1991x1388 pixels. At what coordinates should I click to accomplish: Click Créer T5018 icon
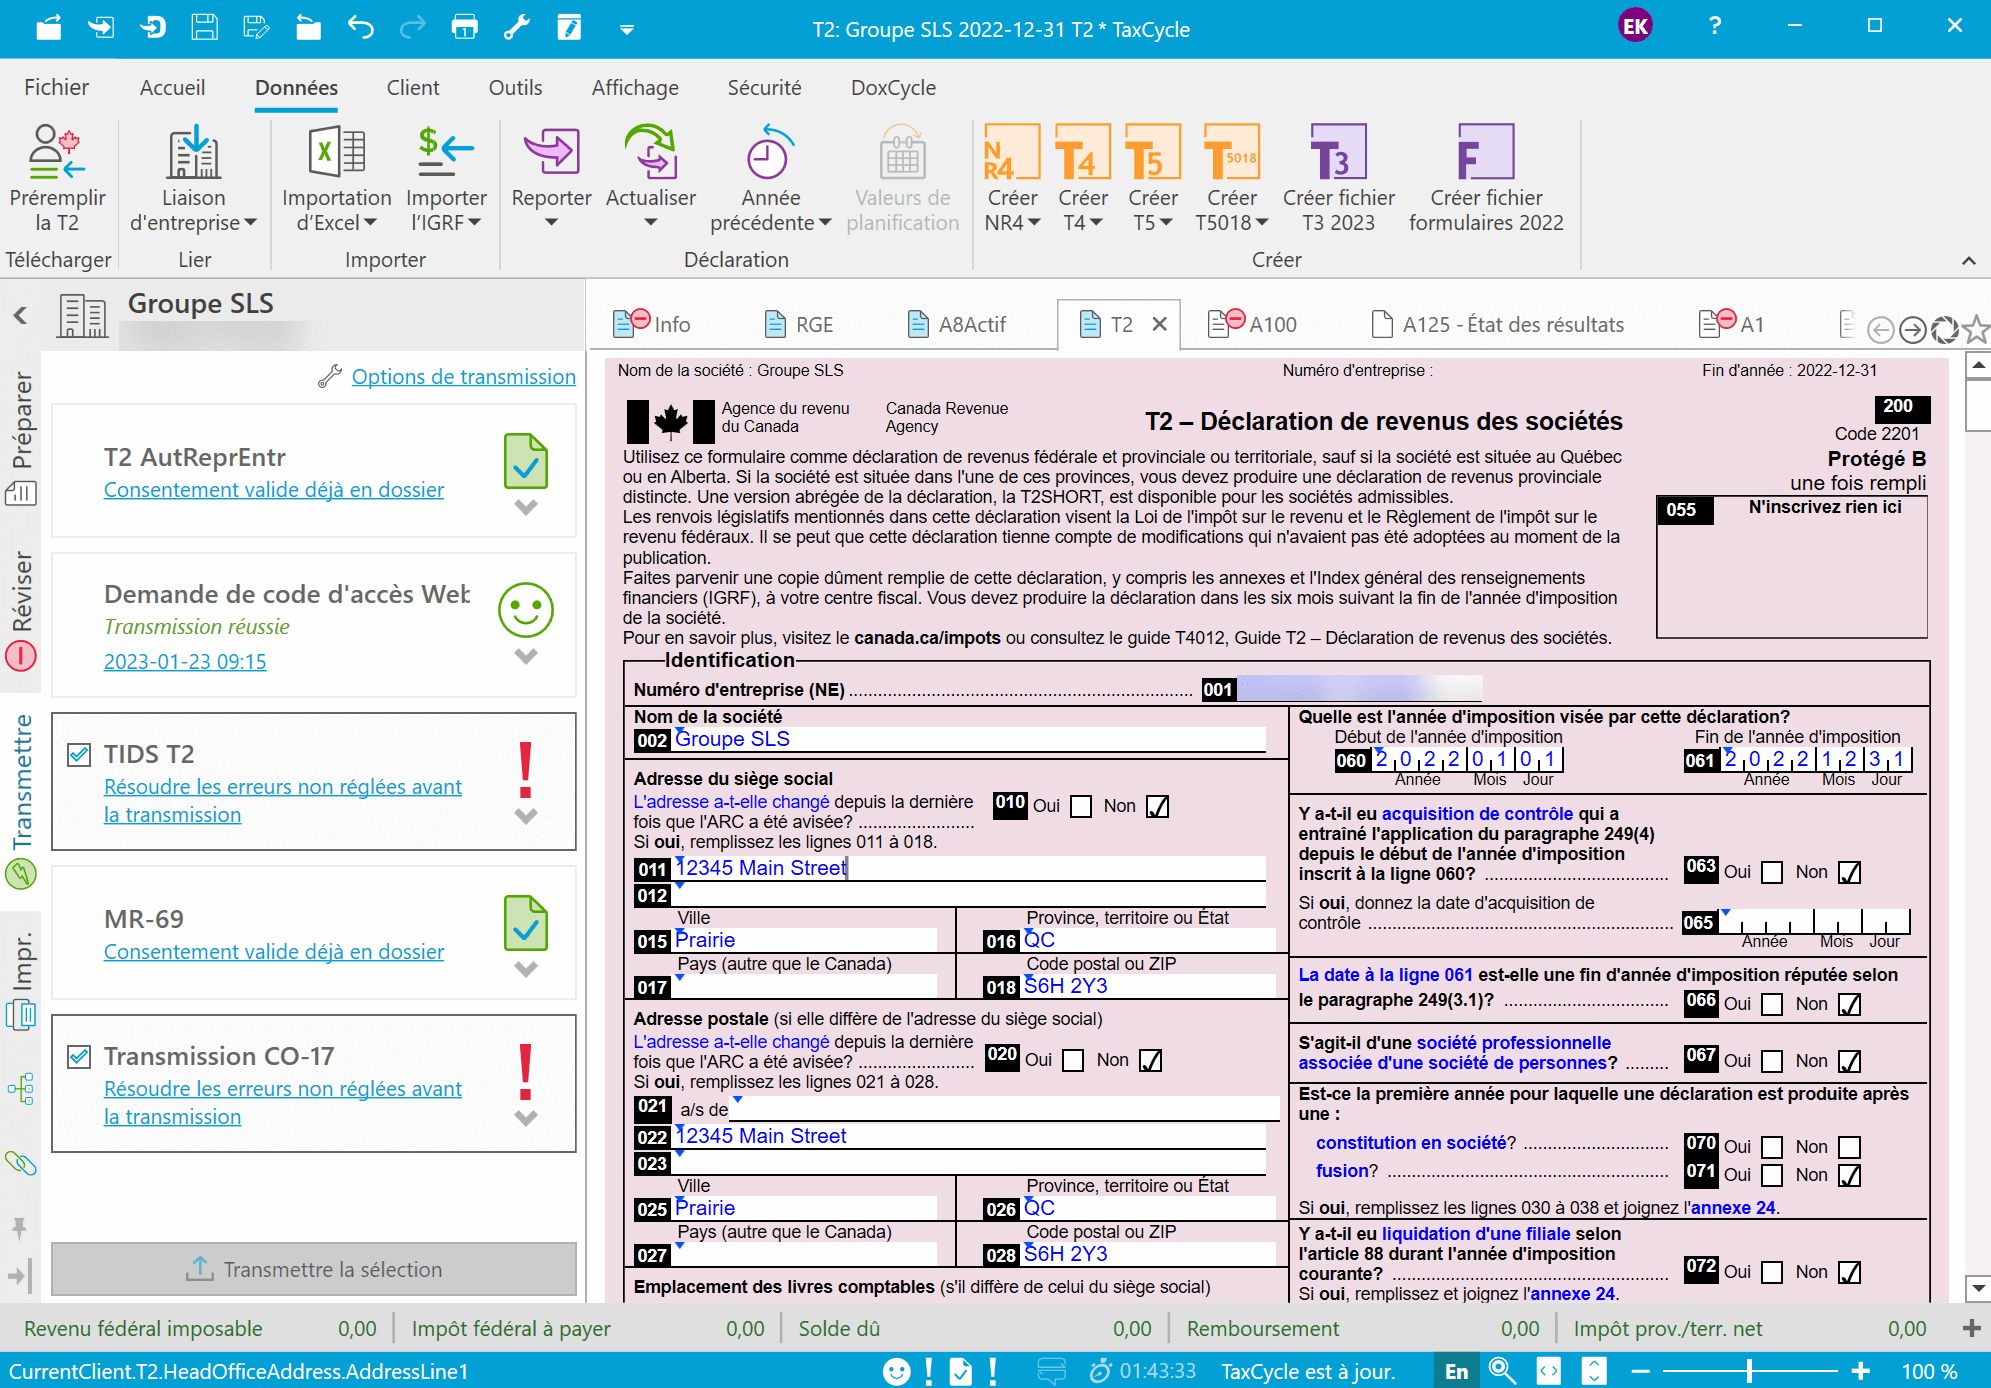click(1231, 152)
